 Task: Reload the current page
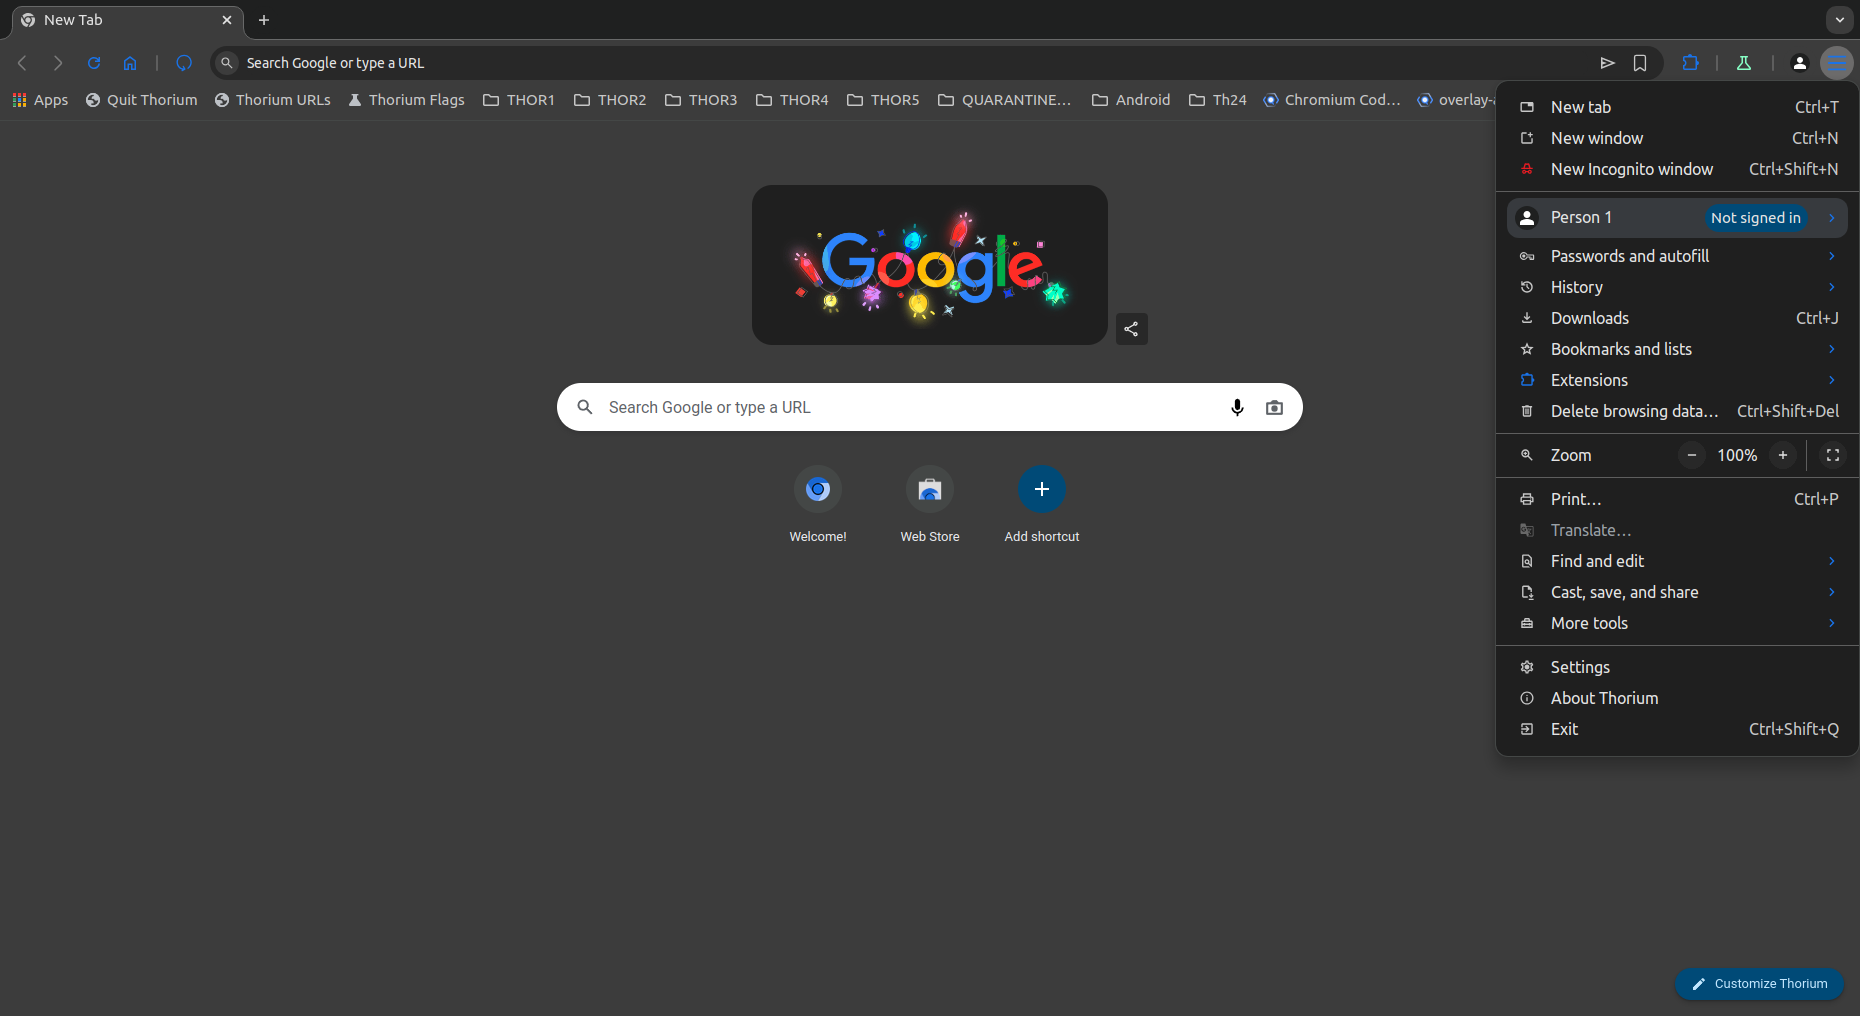[94, 63]
